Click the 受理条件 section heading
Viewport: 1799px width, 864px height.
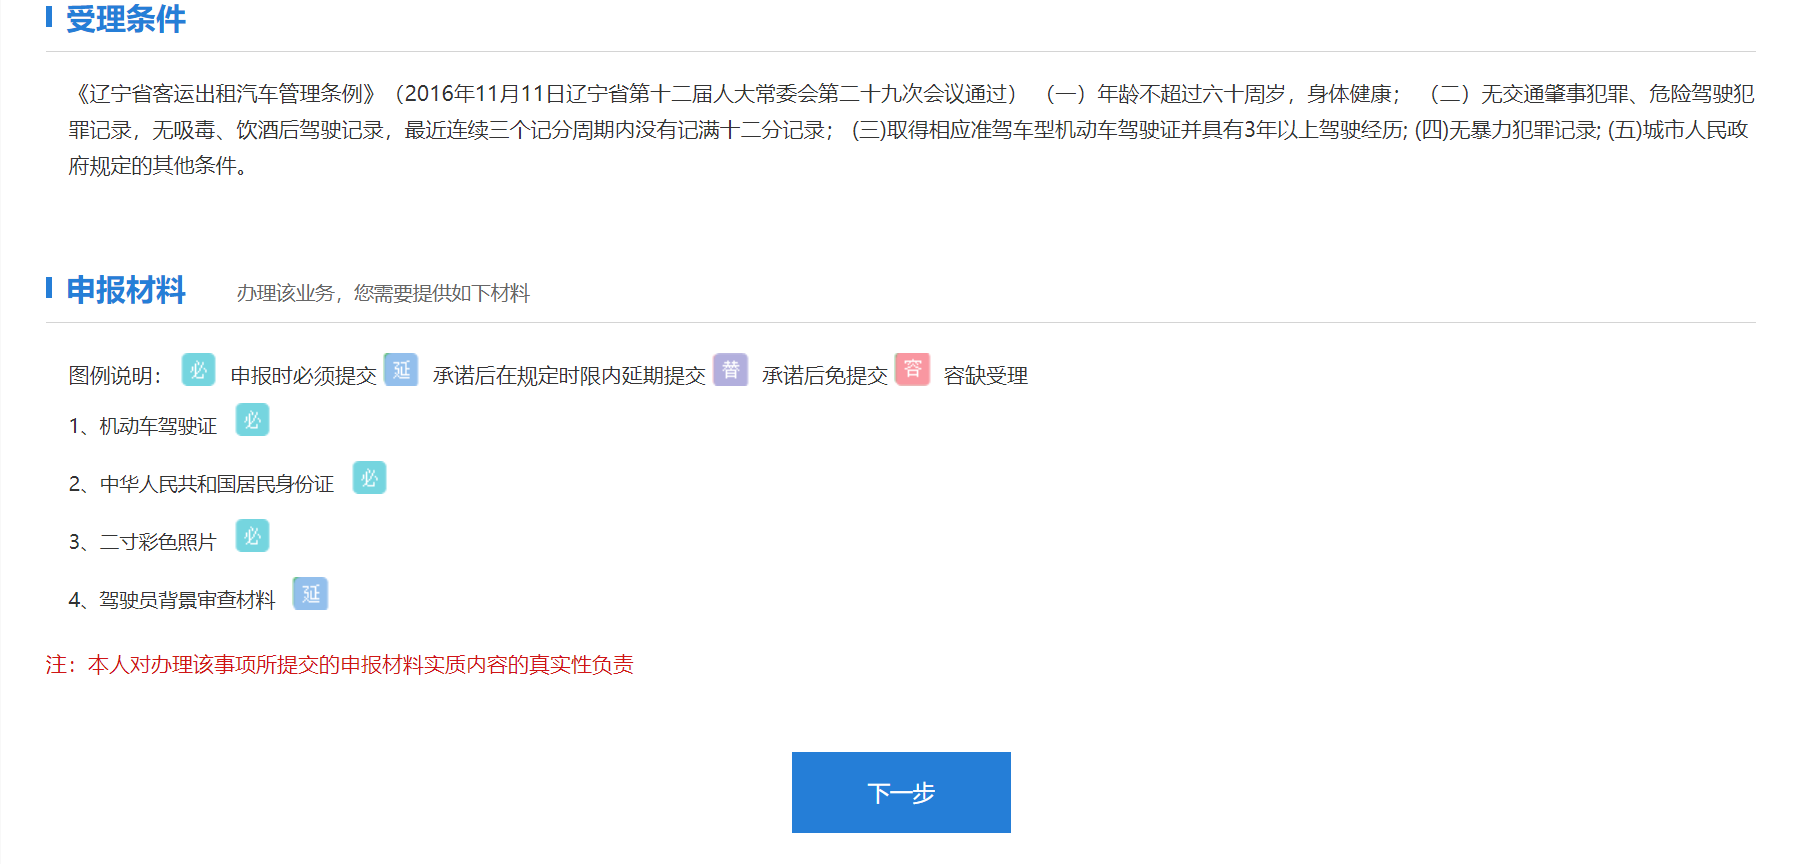click(125, 19)
